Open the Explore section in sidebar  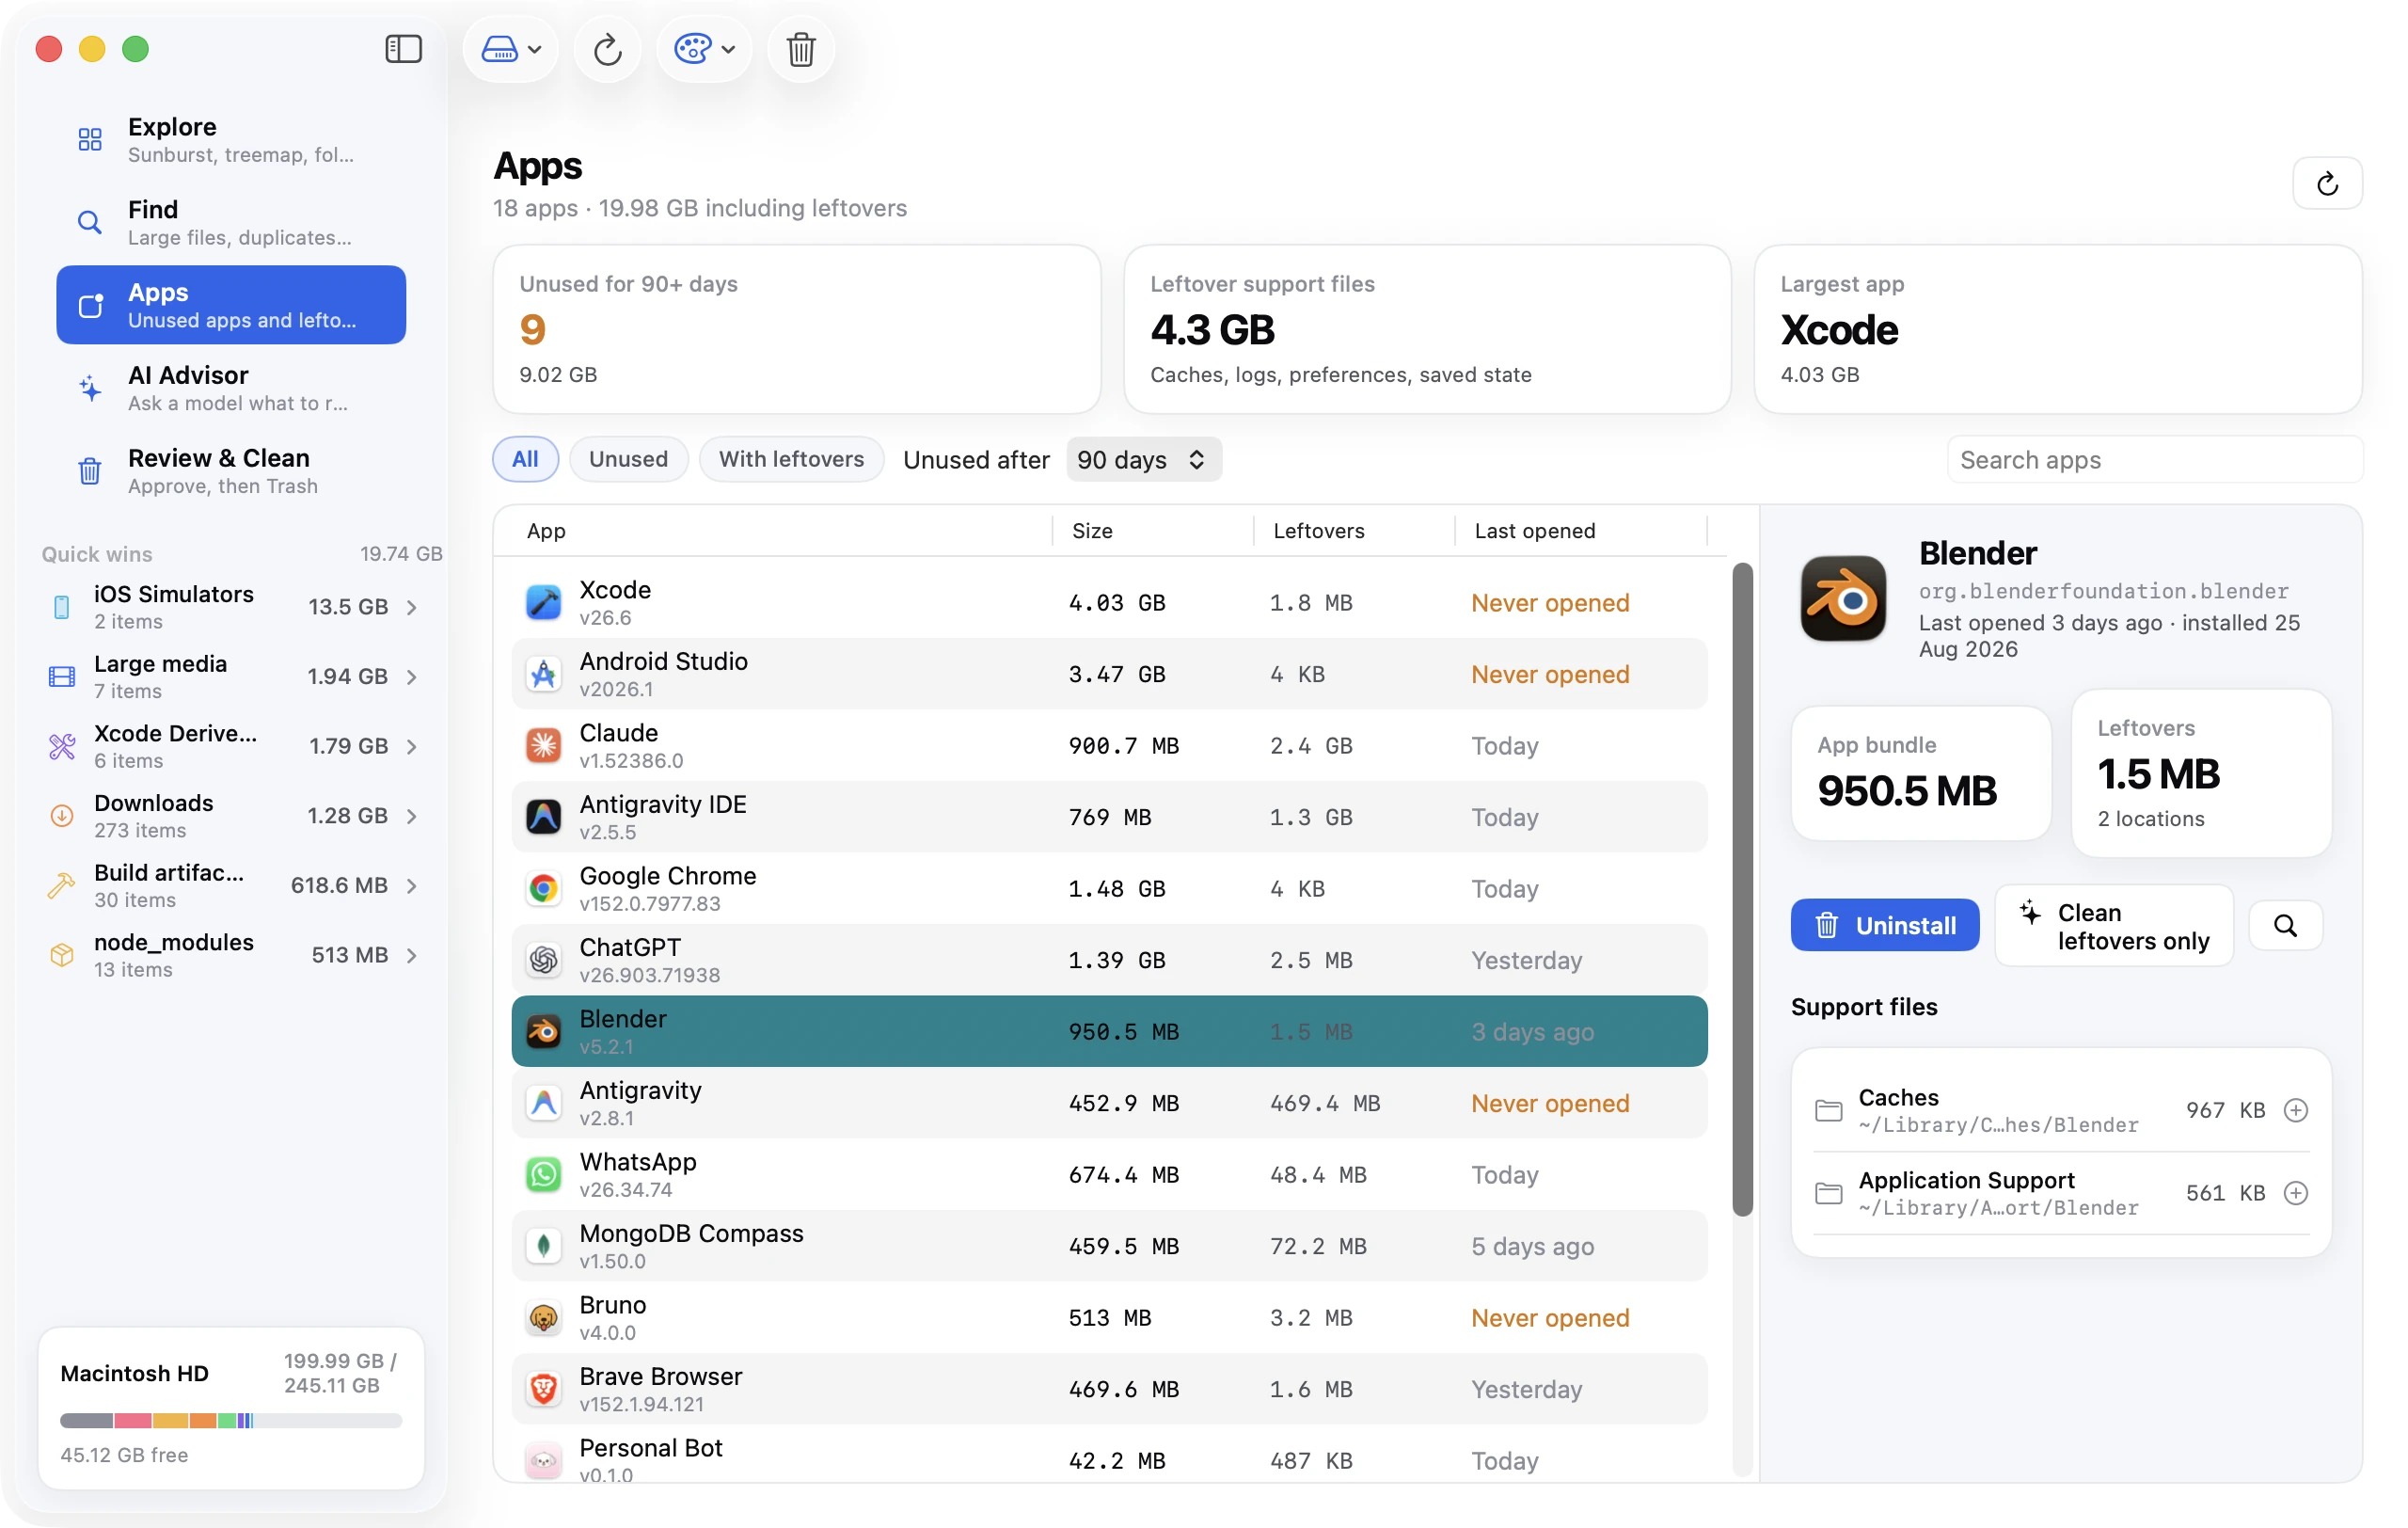click(231, 139)
